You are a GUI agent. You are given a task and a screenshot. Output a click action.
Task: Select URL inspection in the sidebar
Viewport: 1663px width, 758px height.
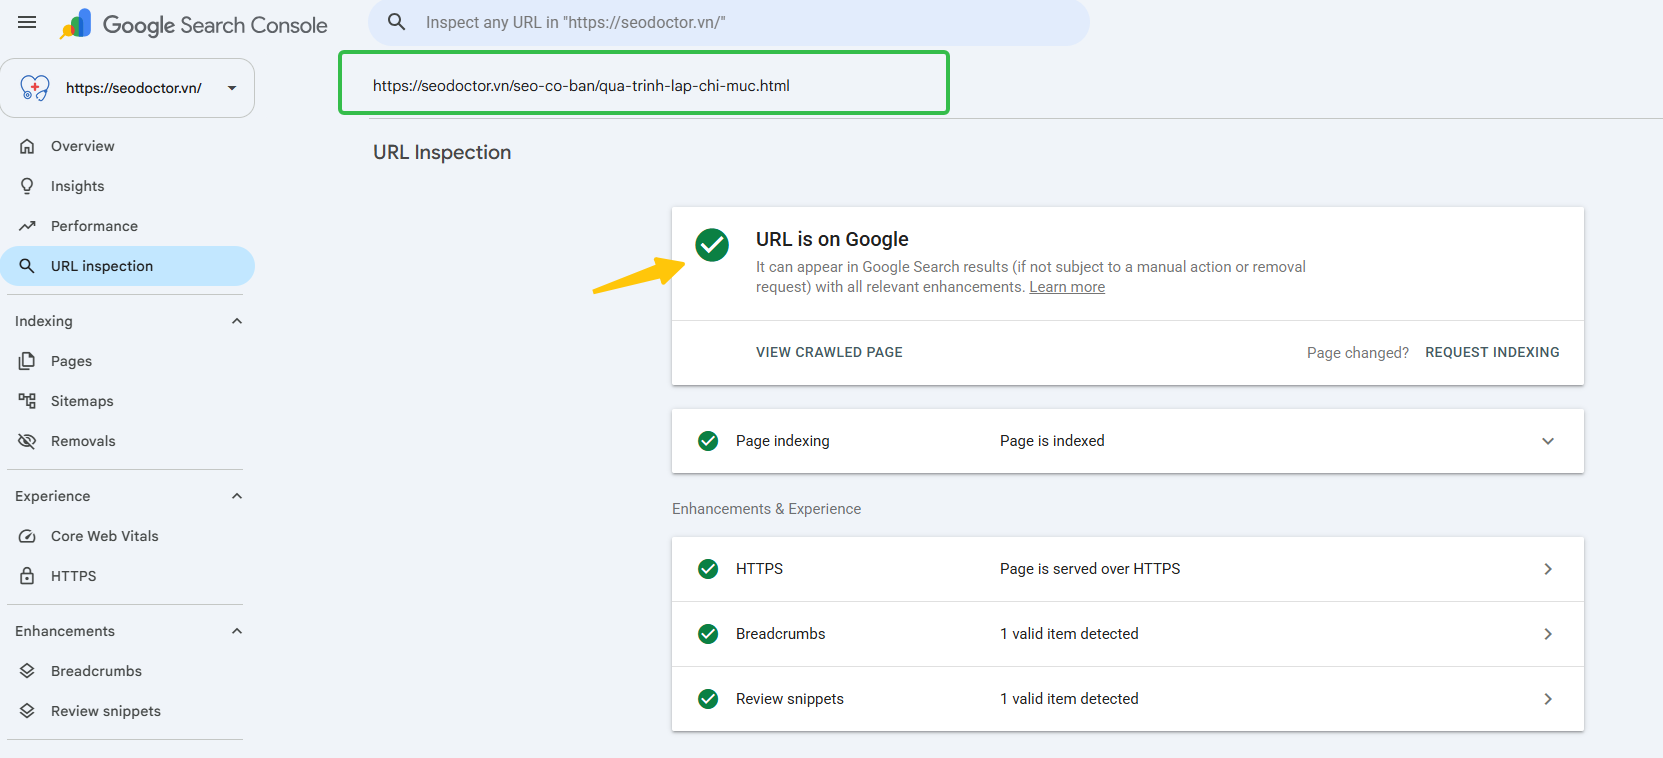[x=127, y=266]
